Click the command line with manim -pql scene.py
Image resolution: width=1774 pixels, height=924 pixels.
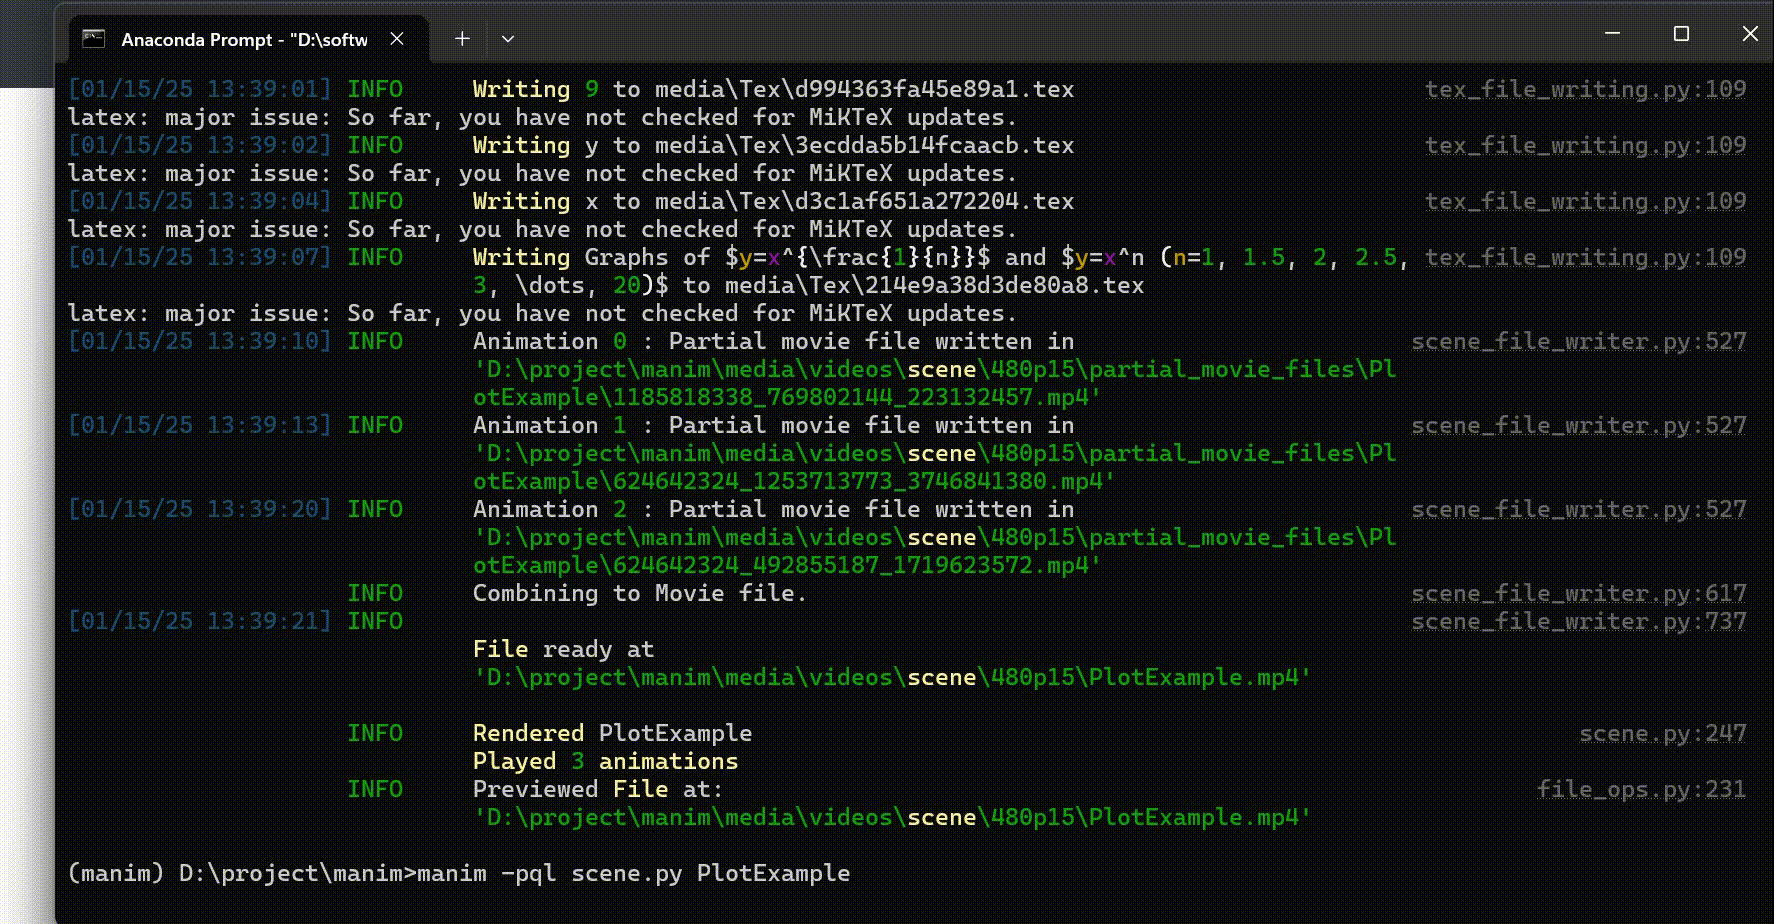point(633,874)
